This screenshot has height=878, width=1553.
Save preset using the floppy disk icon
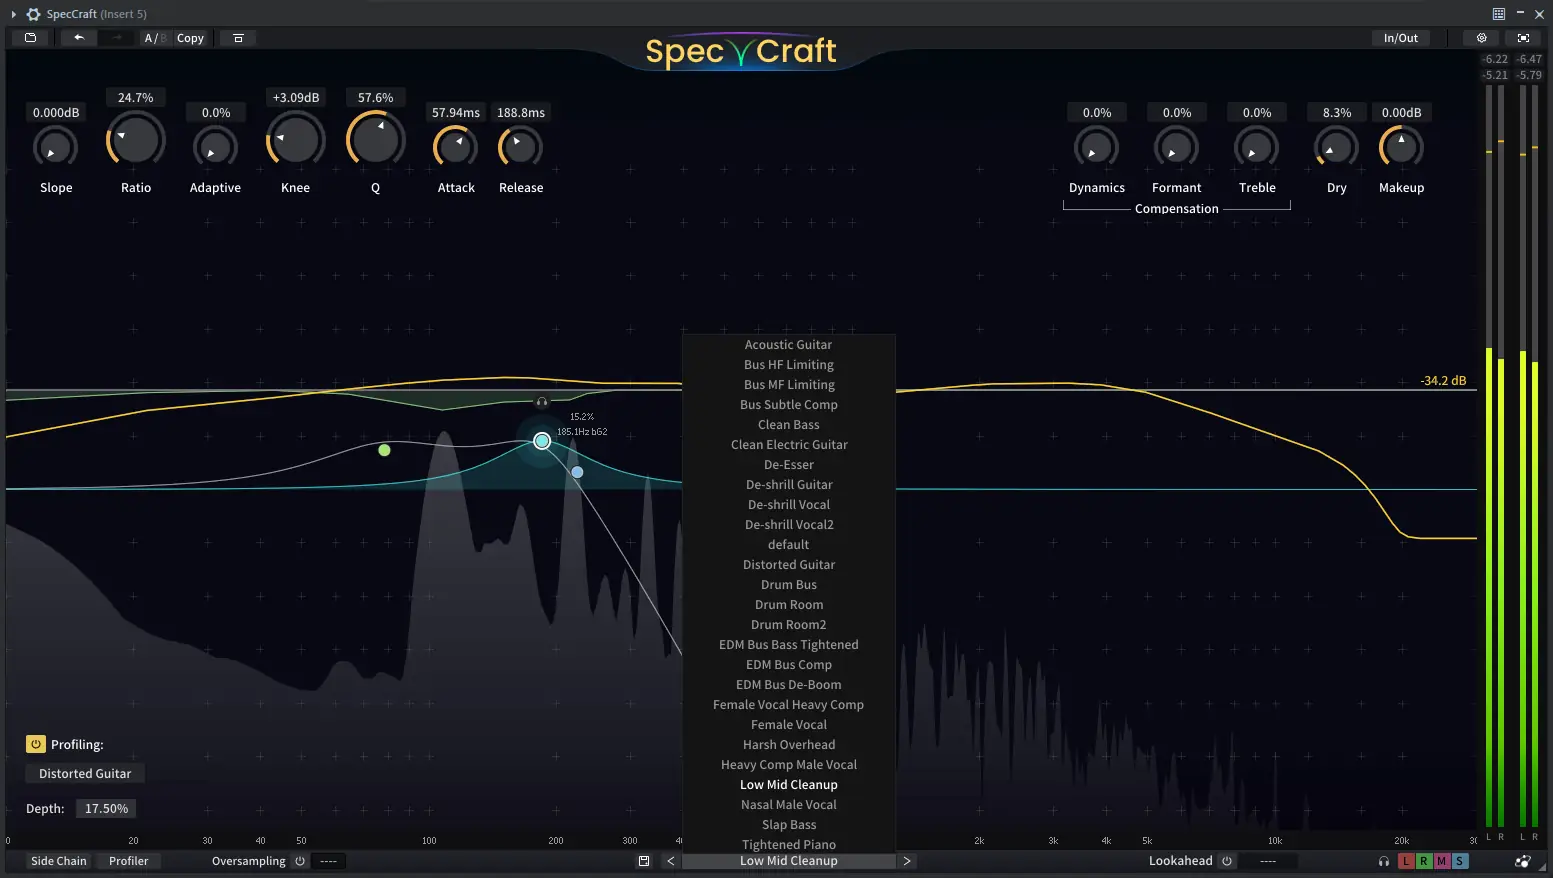coord(644,861)
